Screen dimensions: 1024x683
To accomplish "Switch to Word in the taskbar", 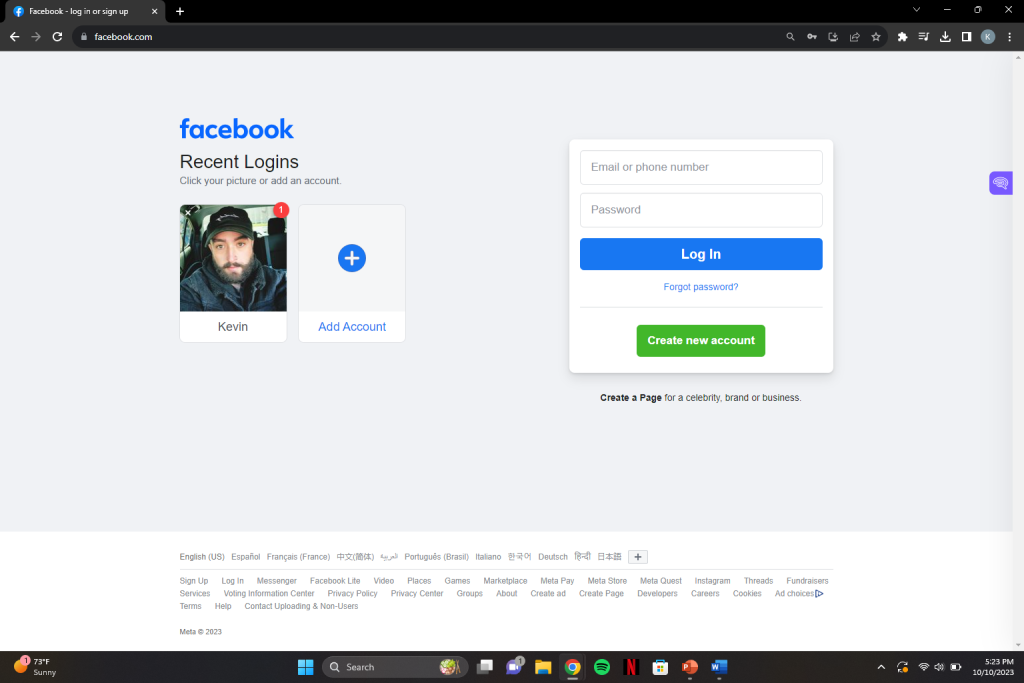I will pos(719,667).
